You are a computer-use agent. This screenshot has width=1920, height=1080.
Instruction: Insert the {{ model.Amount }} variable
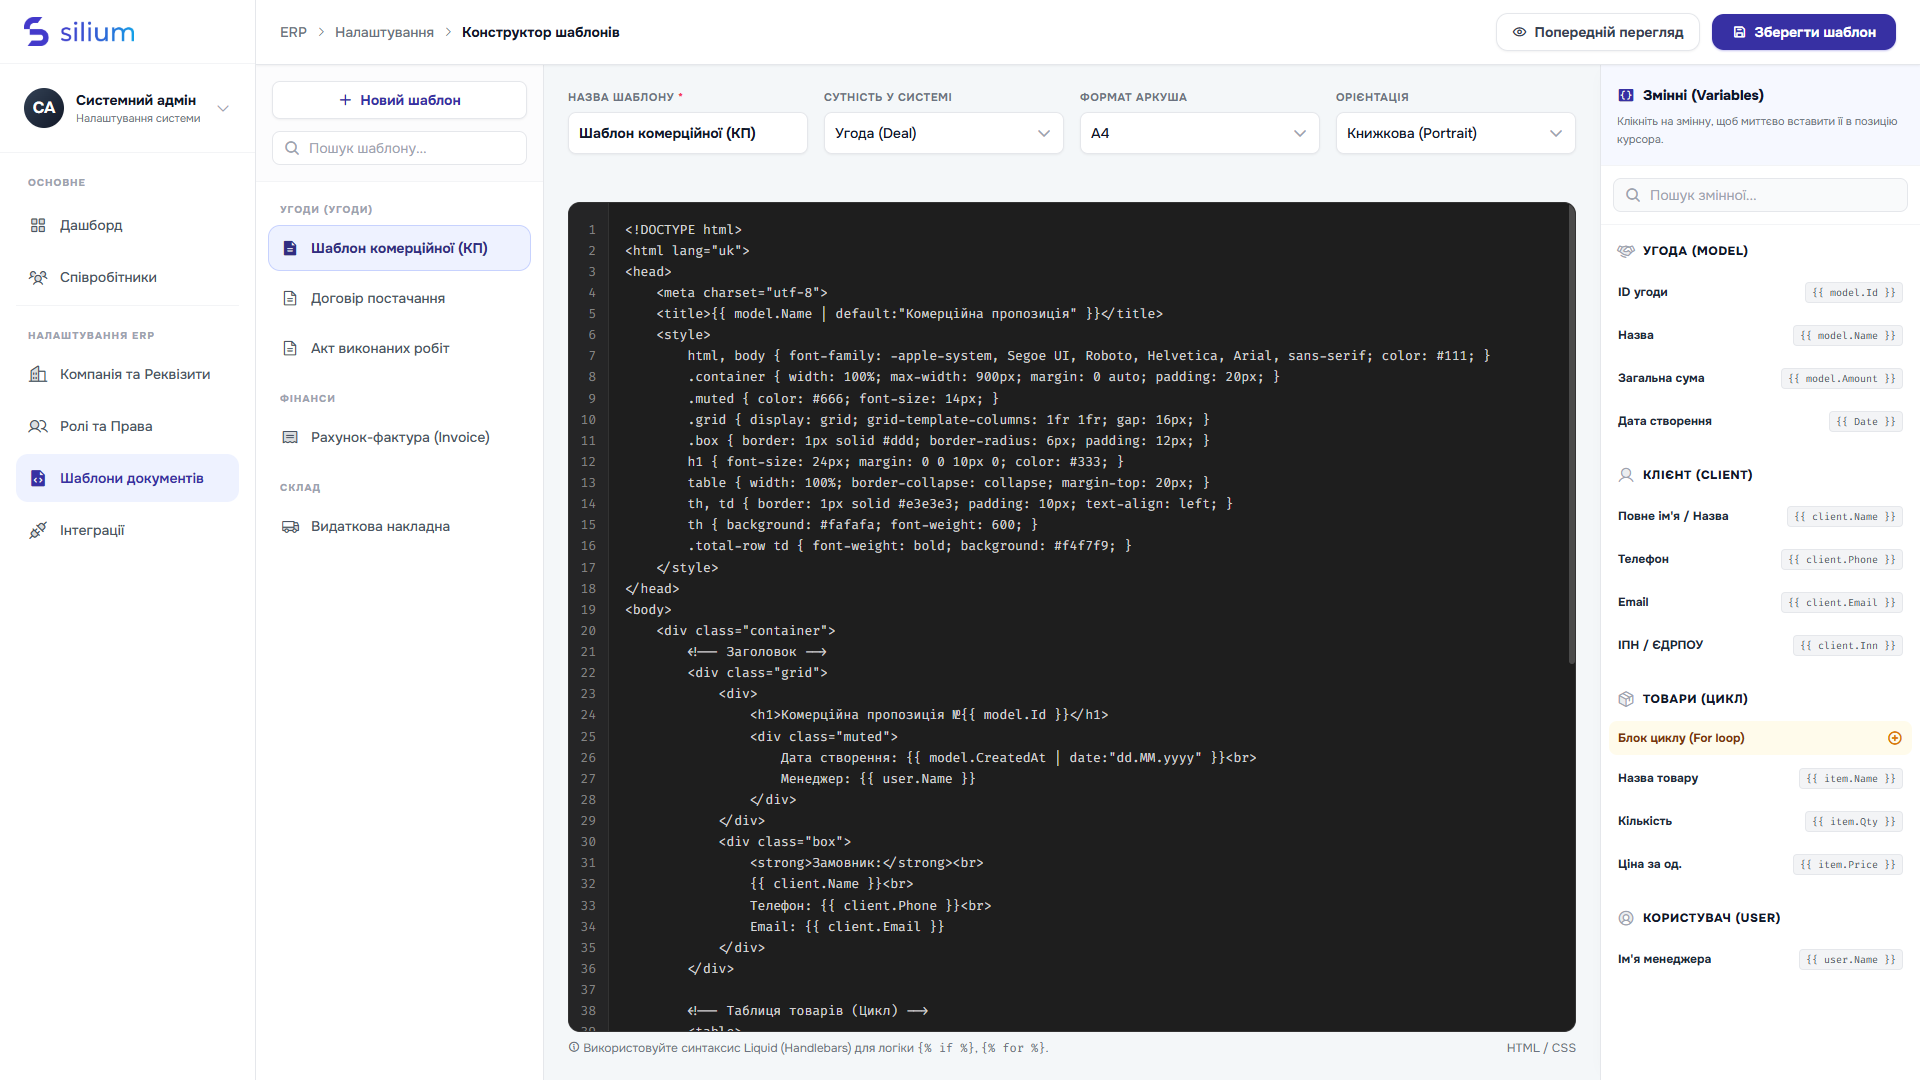click(1841, 379)
